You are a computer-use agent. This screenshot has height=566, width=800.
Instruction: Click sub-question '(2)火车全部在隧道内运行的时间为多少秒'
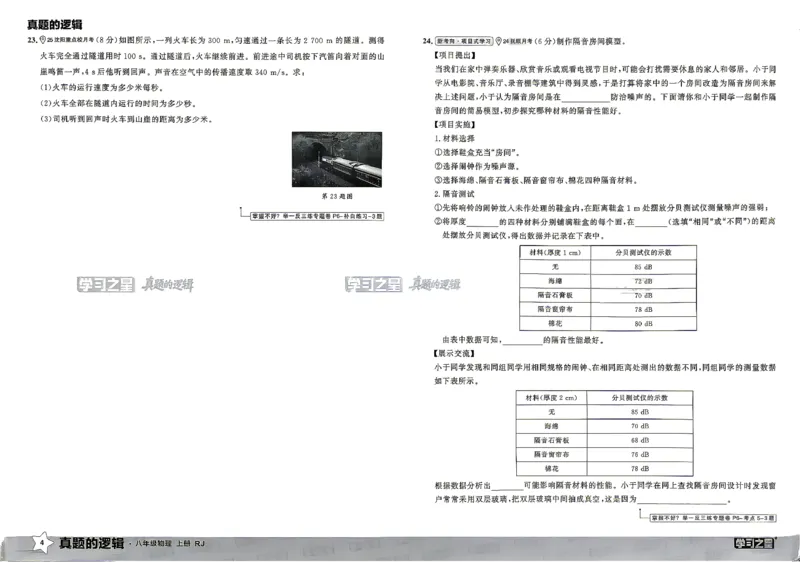118,104
